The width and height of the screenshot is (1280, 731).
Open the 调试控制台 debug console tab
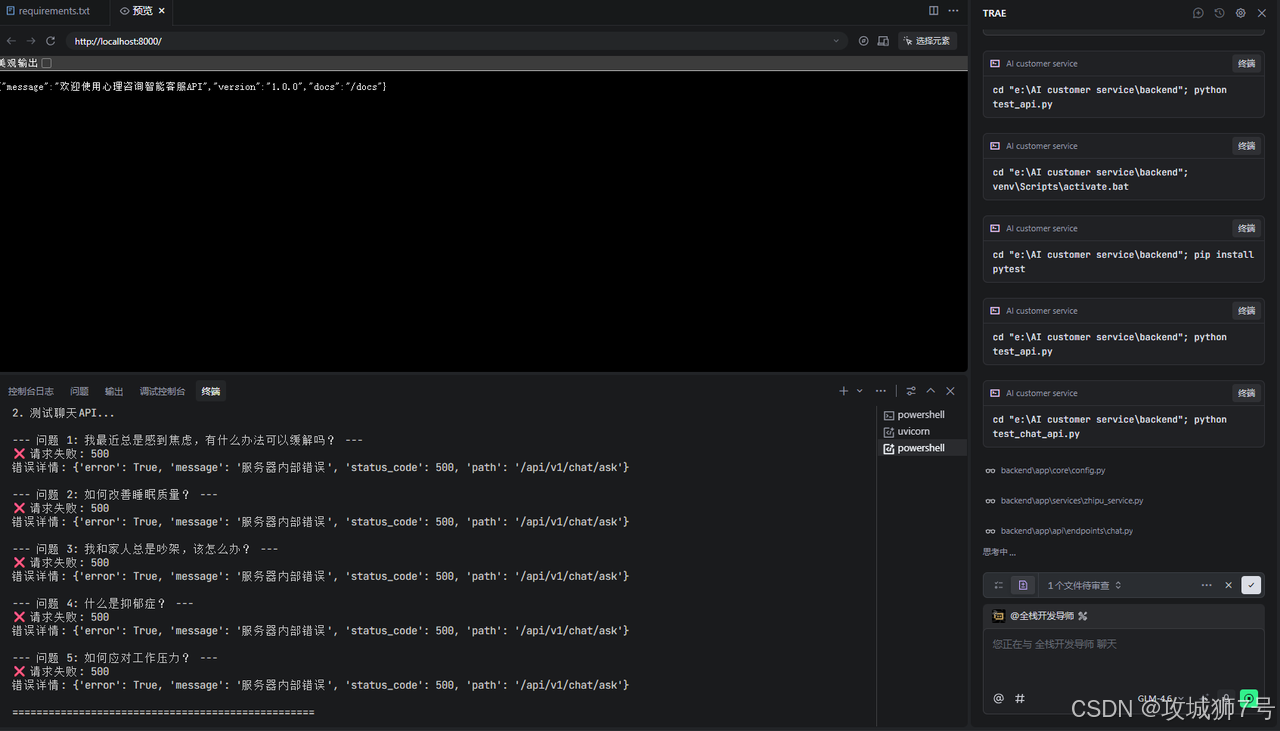click(162, 391)
